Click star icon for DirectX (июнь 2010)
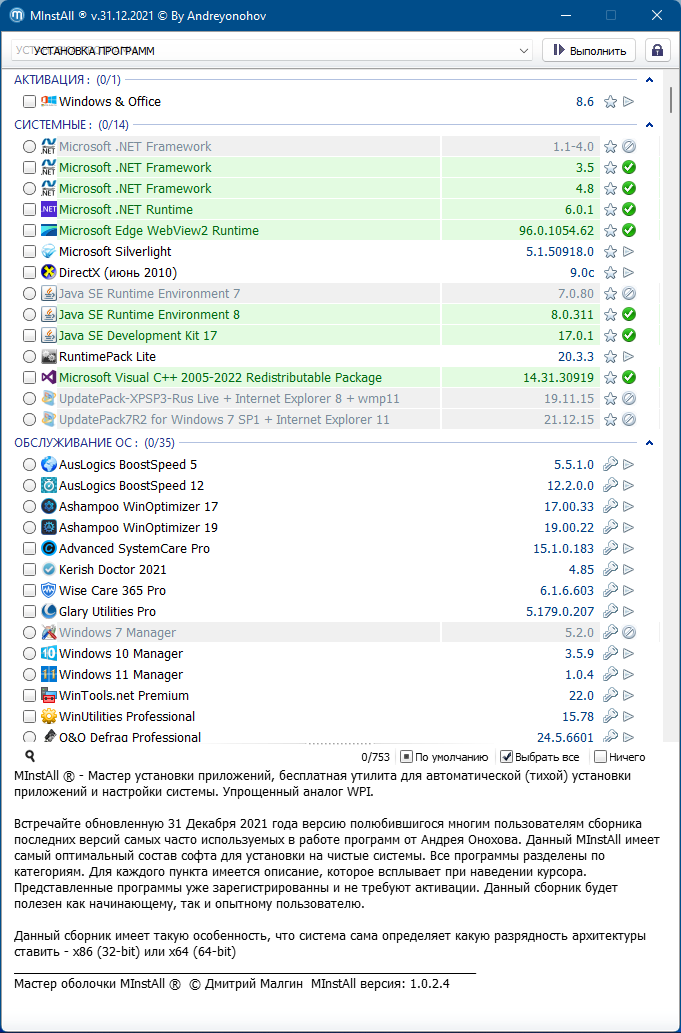681x1033 pixels. (x=611, y=273)
